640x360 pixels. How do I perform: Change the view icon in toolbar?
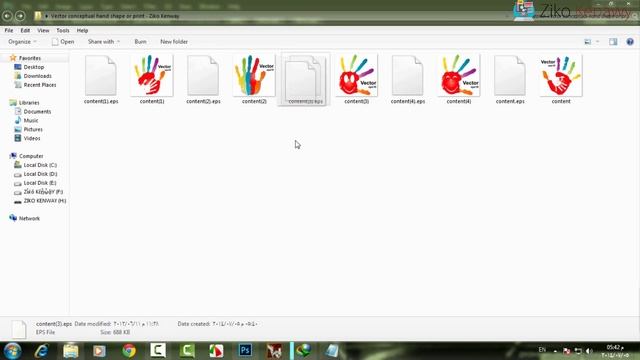[x=588, y=42]
